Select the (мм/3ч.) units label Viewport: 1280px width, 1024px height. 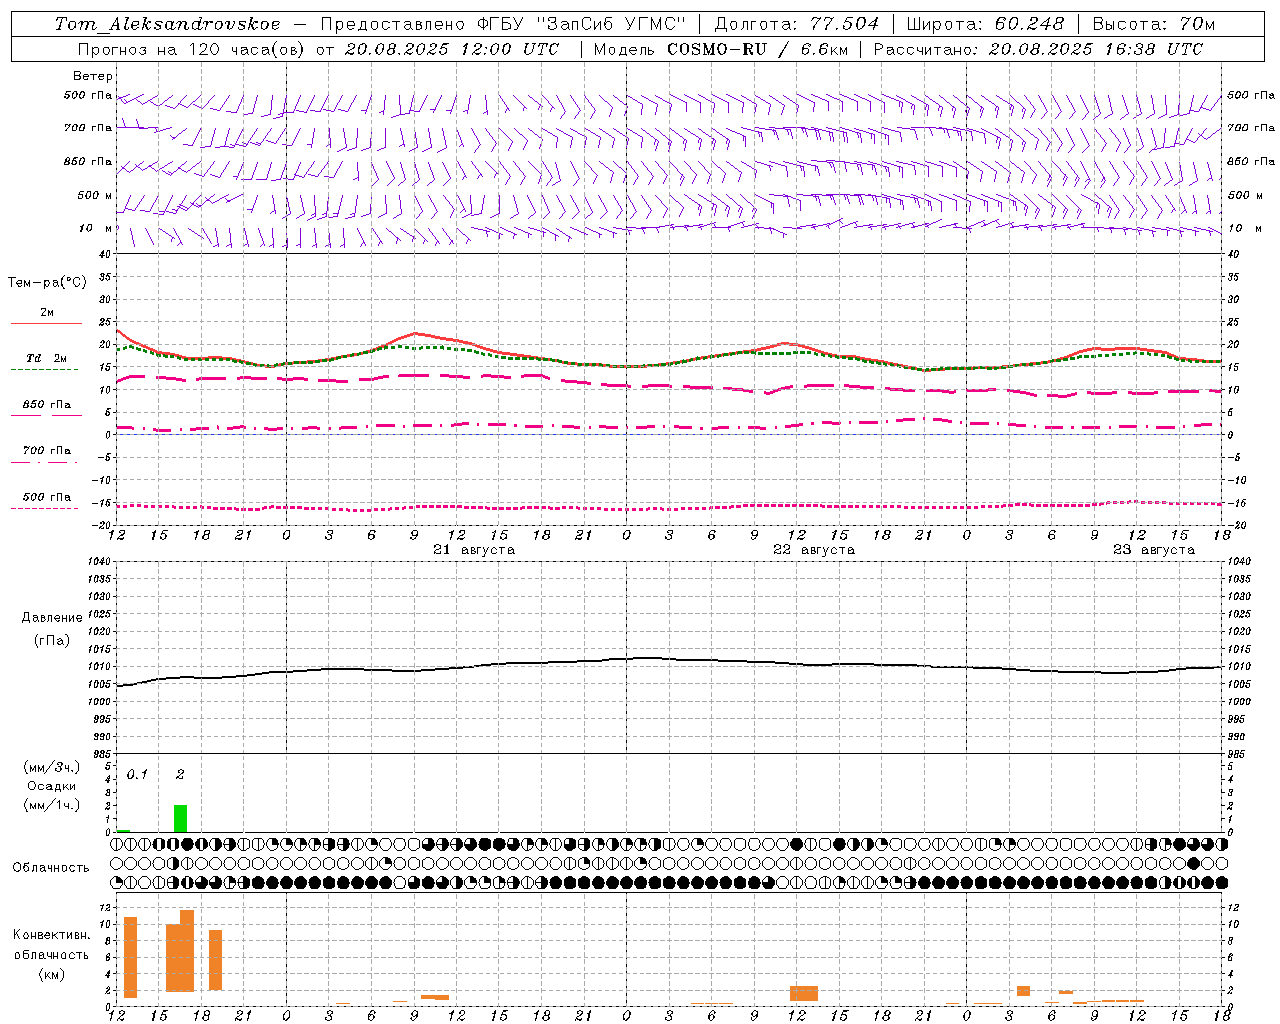[x=51, y=767]
